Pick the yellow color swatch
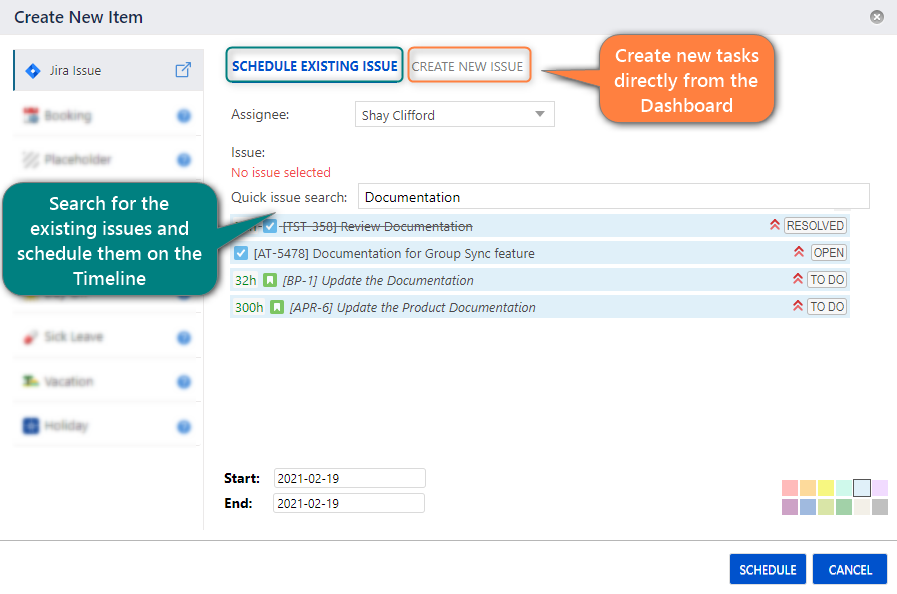 (x=826, y=488)
